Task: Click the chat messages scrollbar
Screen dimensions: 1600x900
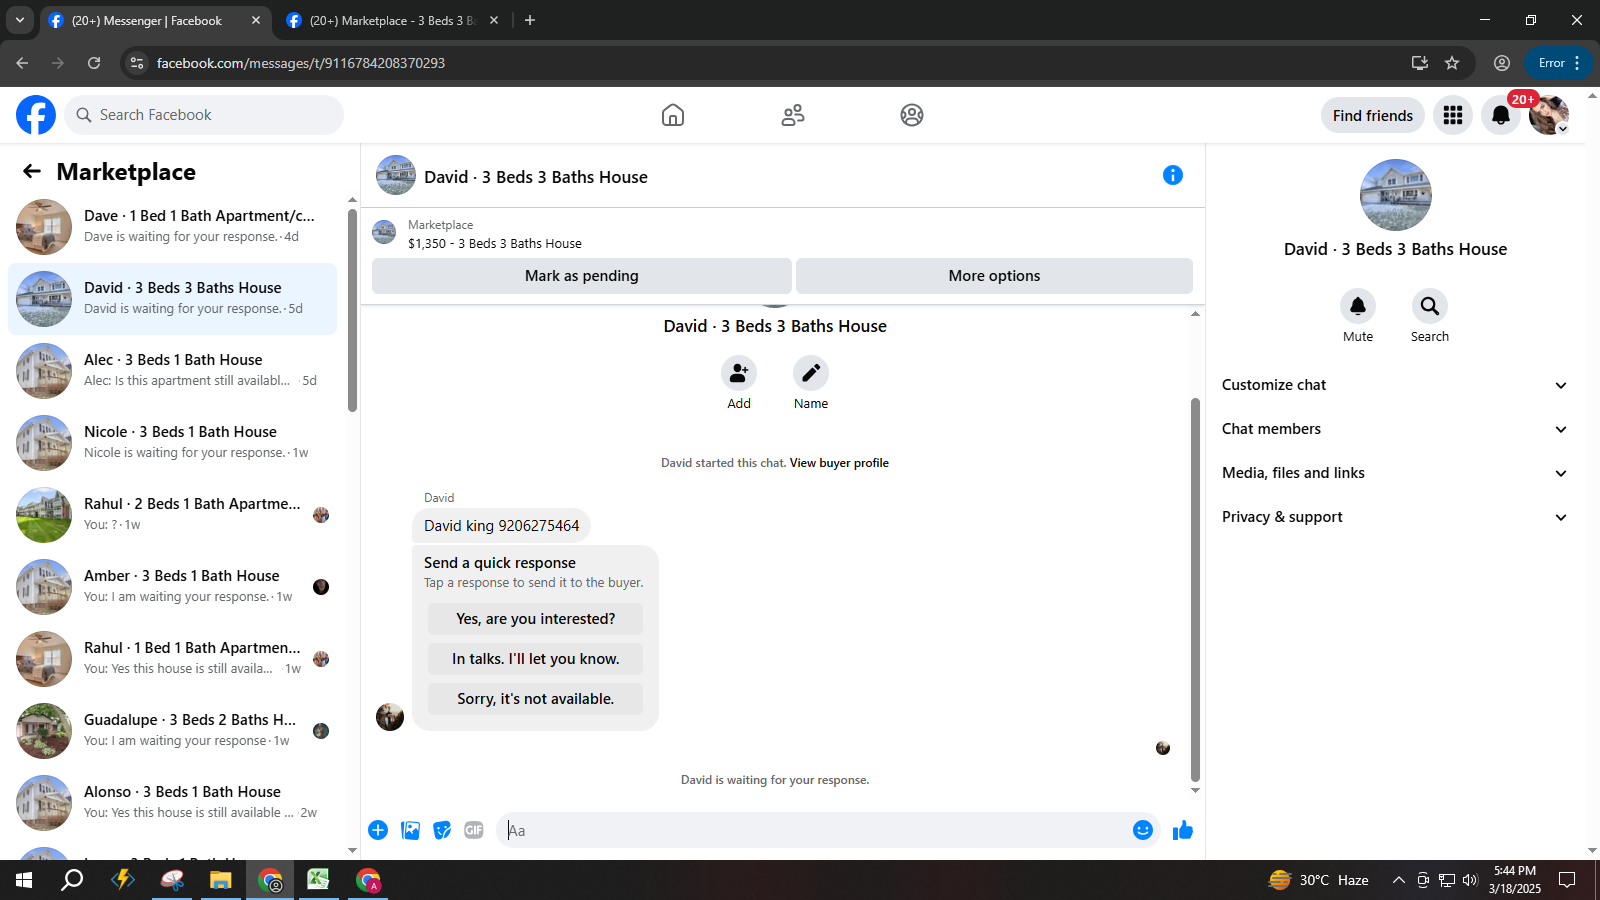Action: (1195, 590)
